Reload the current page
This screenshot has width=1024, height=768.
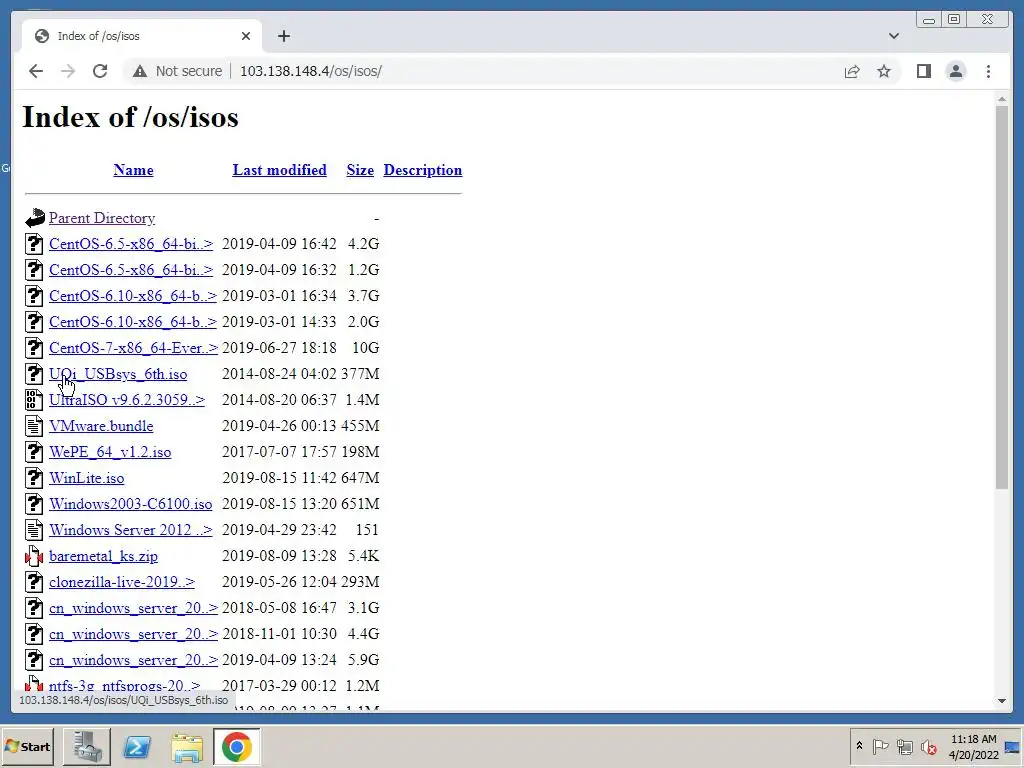point(100,71)
